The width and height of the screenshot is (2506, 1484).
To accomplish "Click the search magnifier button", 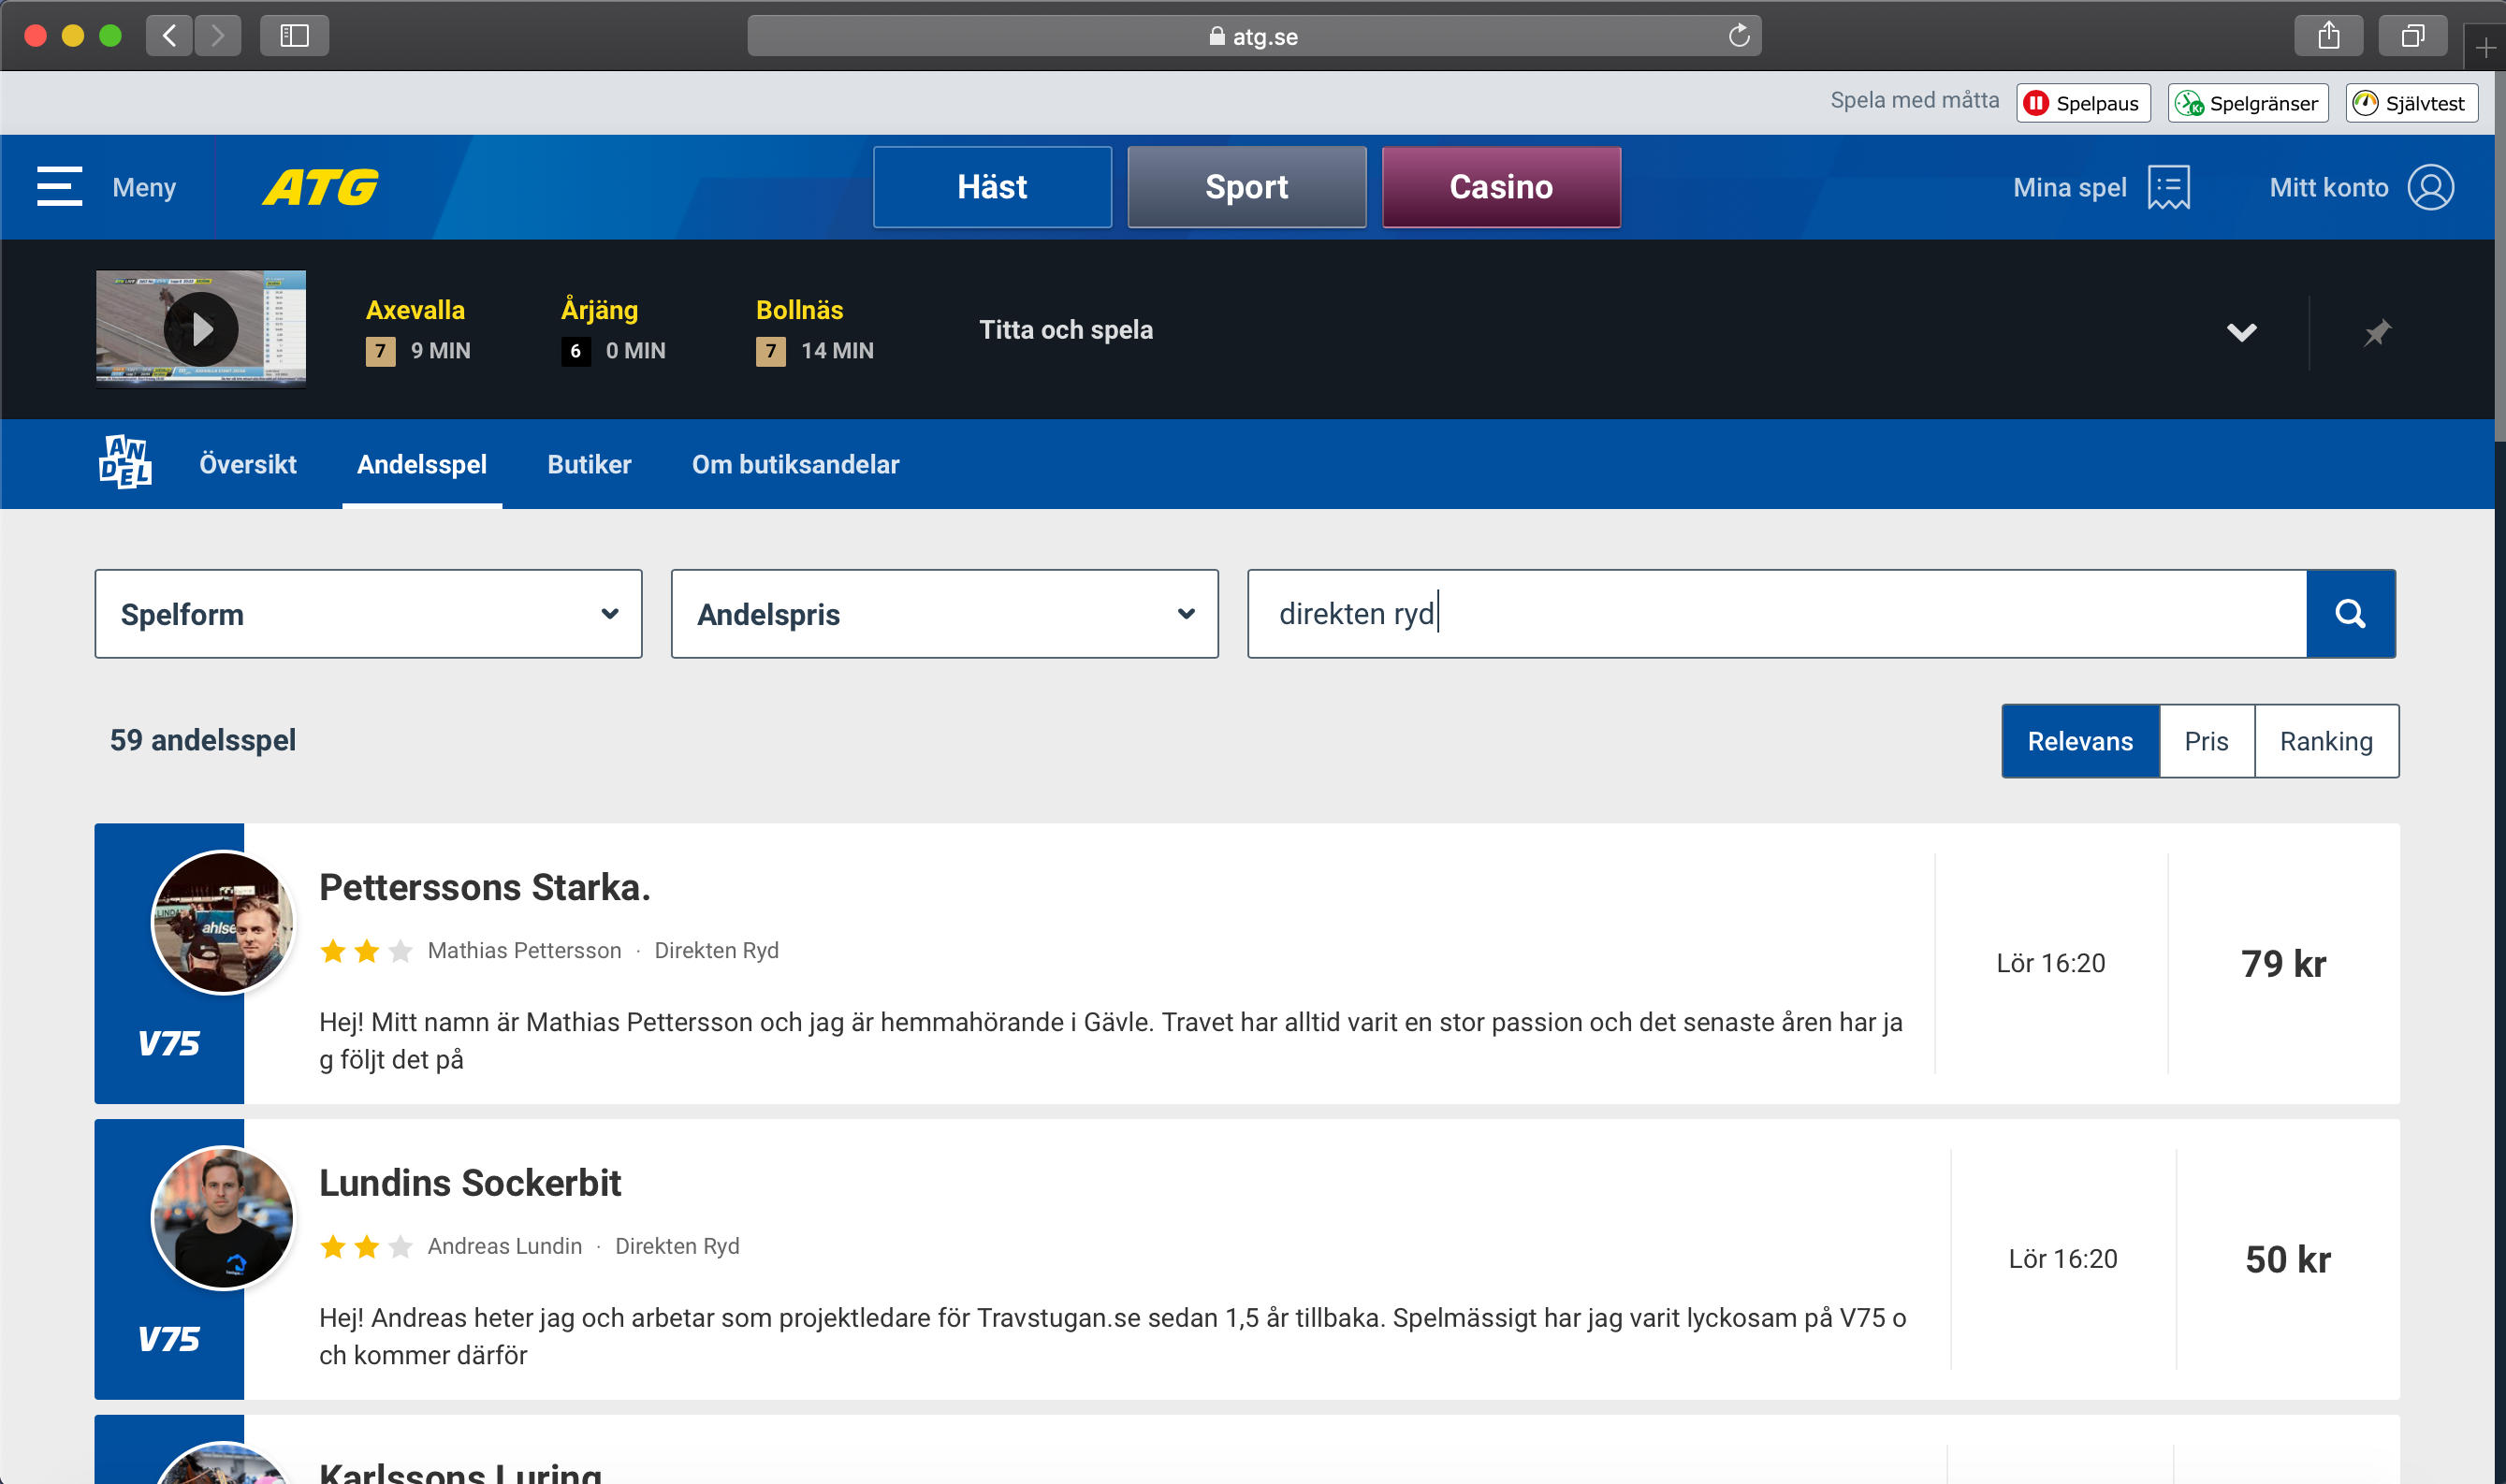I will click(2349, 614).
